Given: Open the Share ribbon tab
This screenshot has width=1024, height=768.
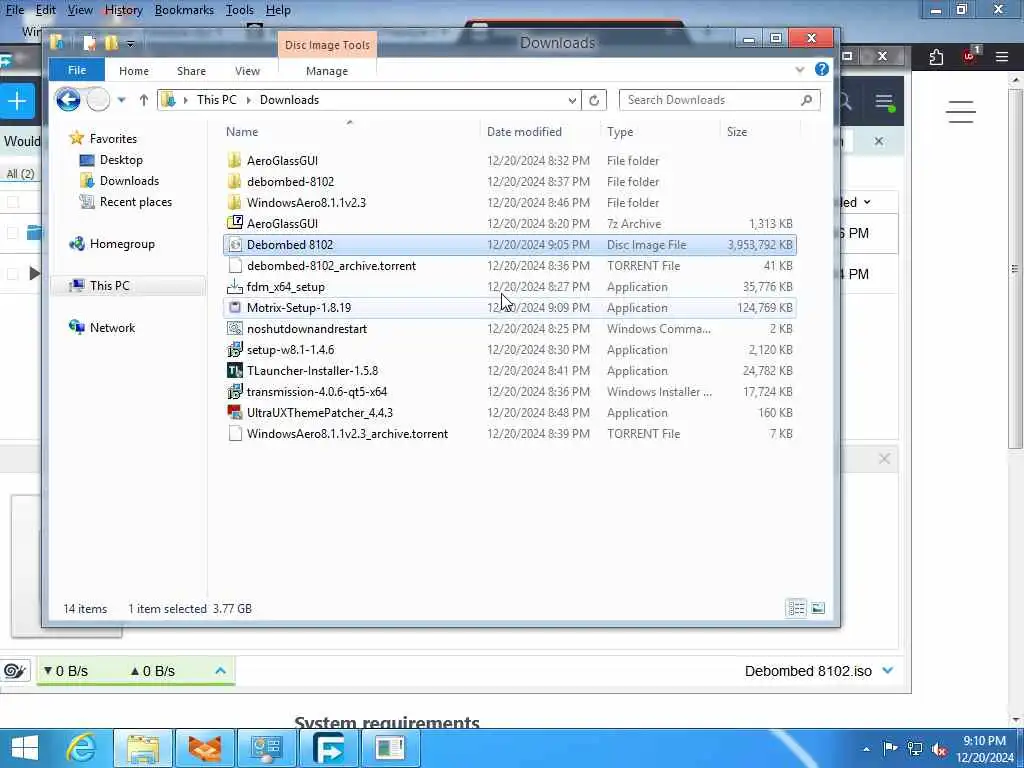Looking at the screenshot, I should [x=191, y=71].
